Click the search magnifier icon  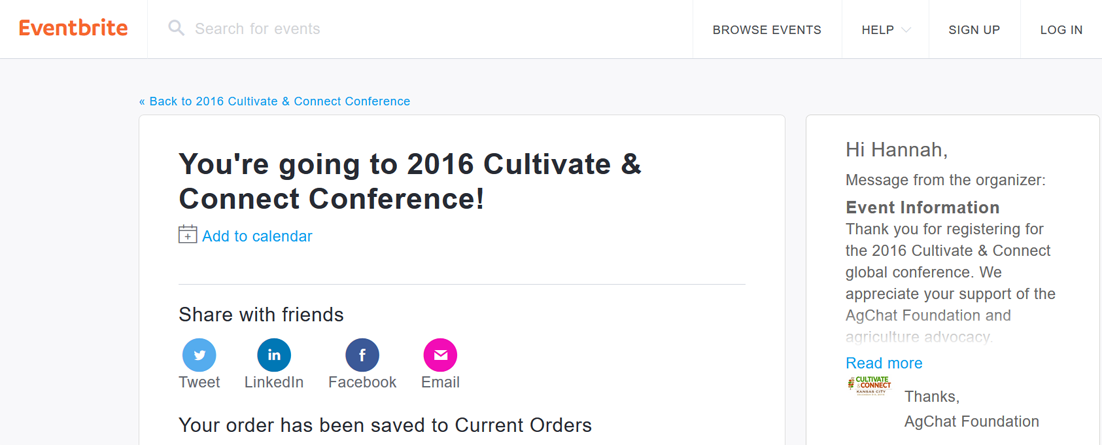click(x=176, y=29)
